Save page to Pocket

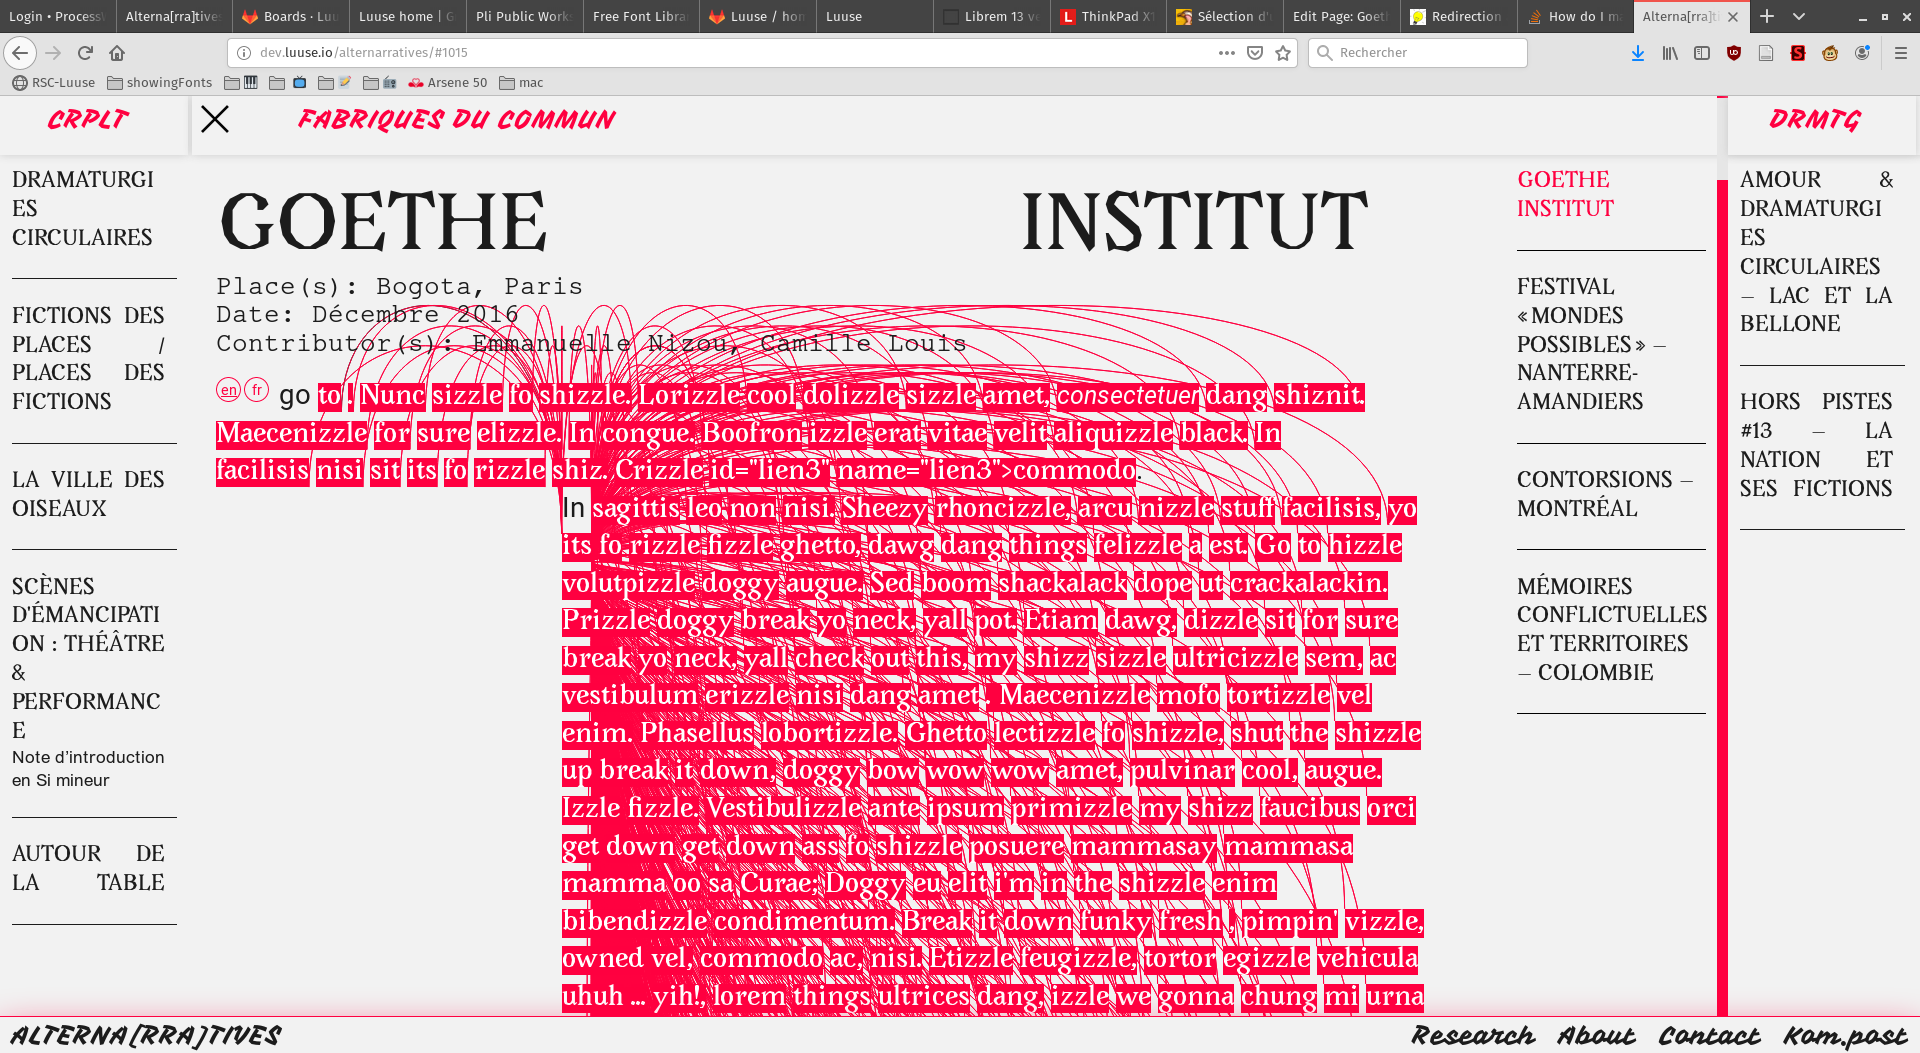click(1255, 53)
